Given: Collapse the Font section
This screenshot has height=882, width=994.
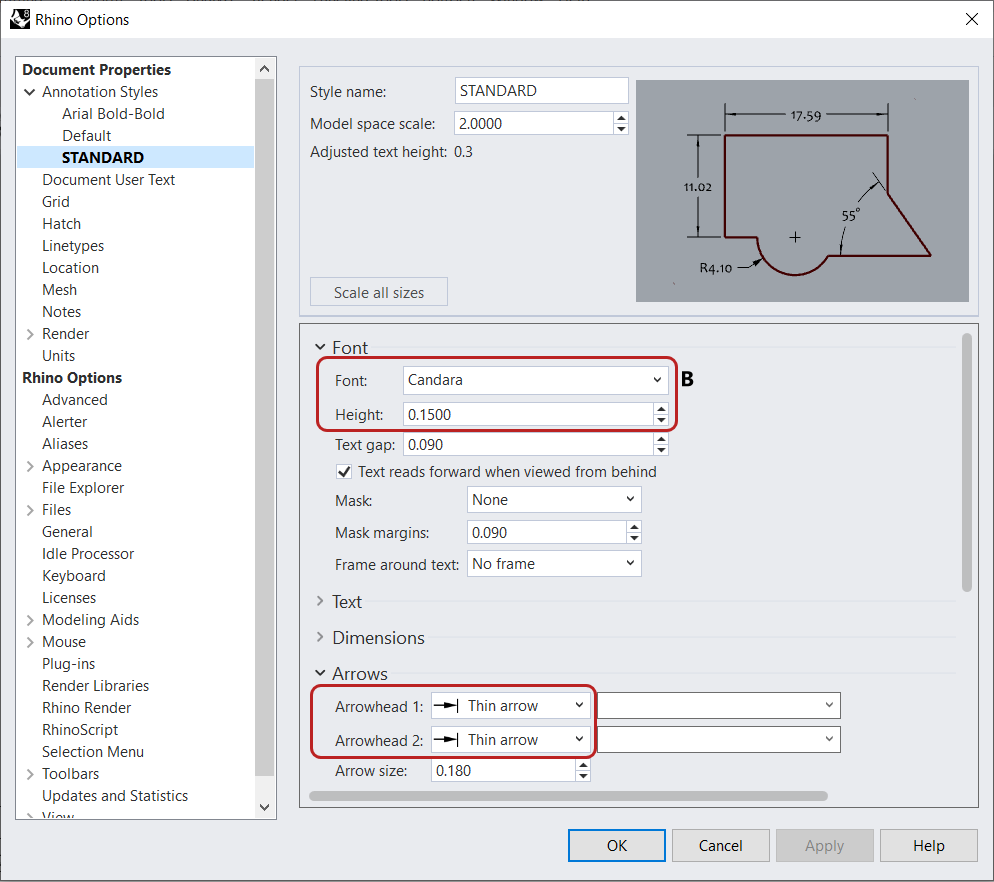Looking at the screenshot, I should [320, 348].
